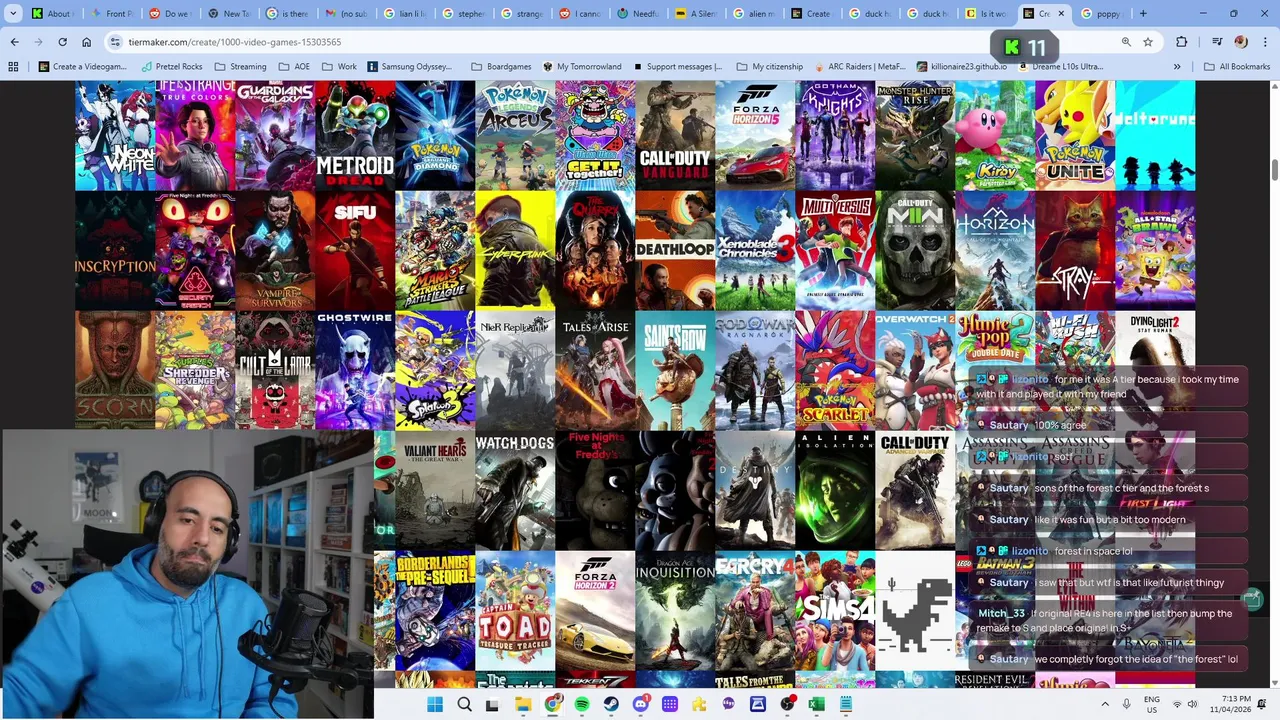Click the page vertical scrollbar thumb
The width and height of the screenshot is (1280, 720).
tap(1274, 170)
